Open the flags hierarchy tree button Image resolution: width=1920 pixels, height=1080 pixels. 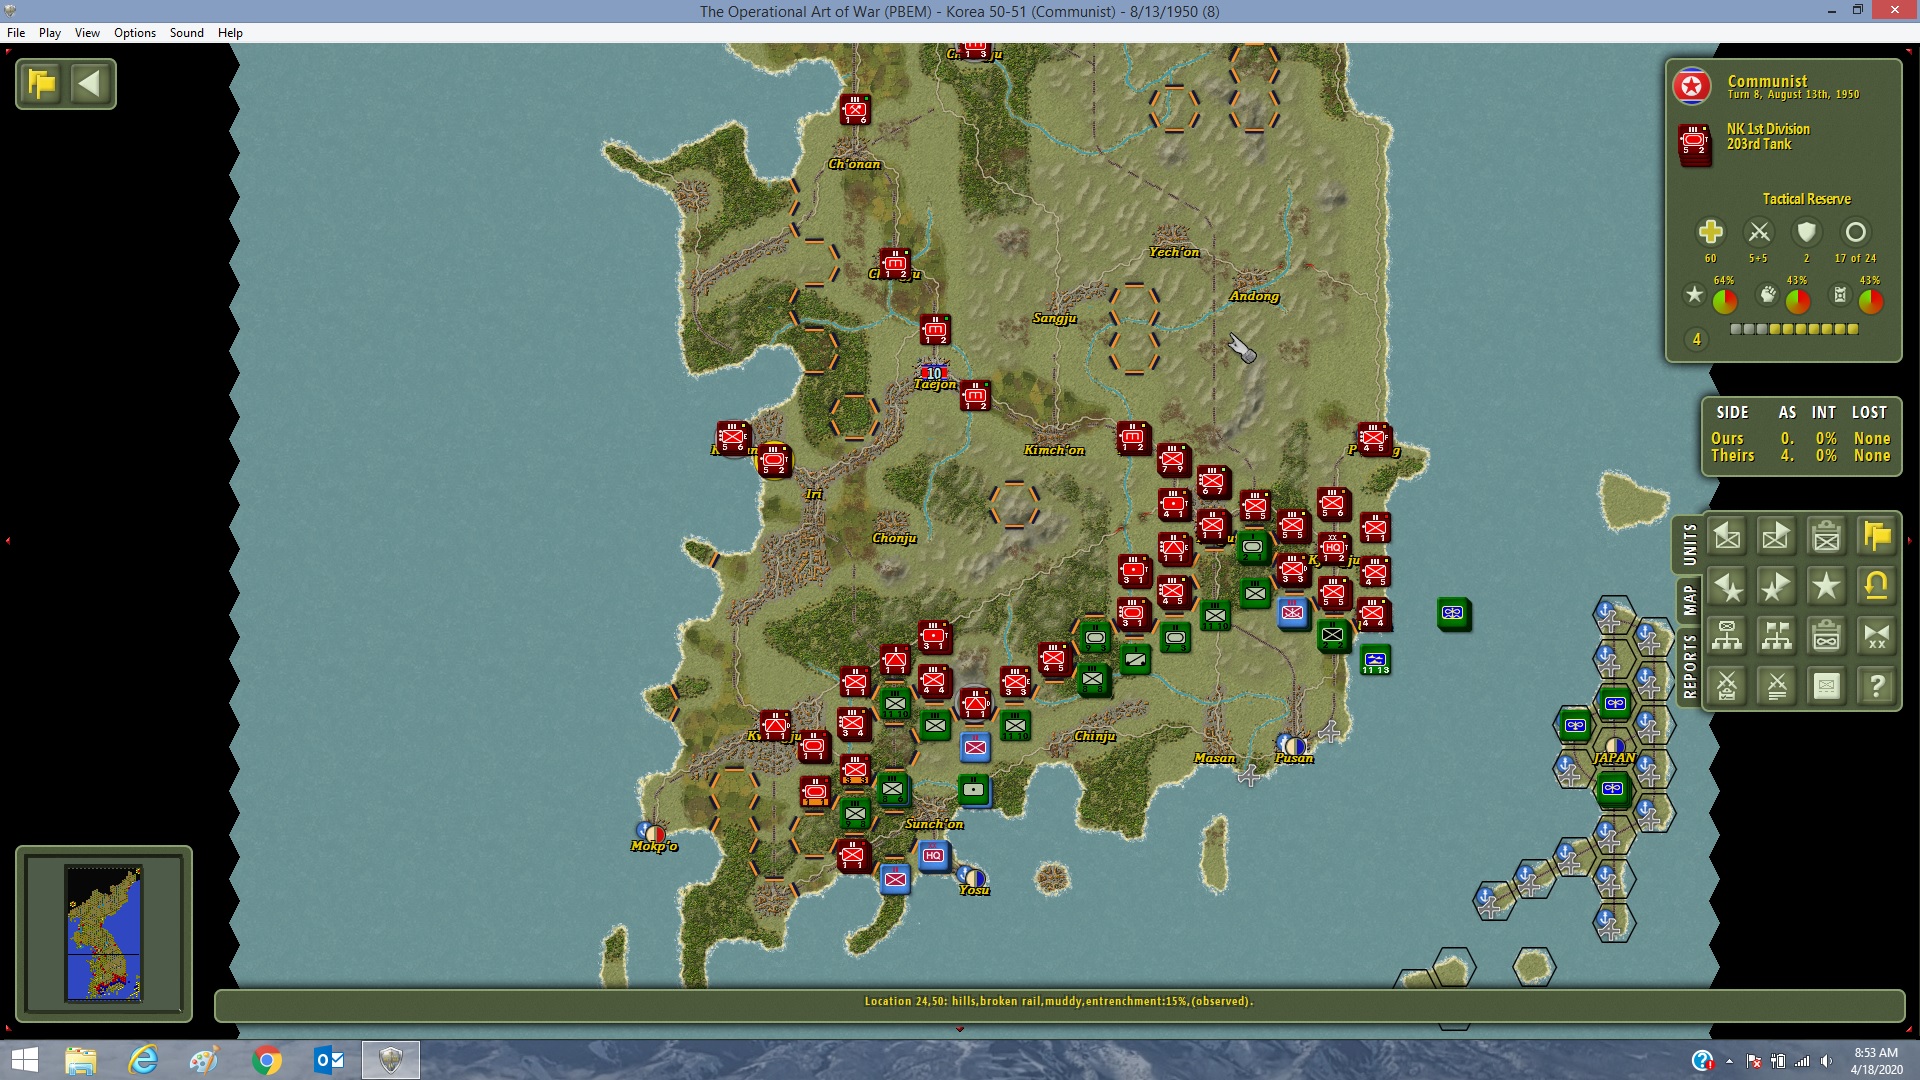click(1777, 636)
